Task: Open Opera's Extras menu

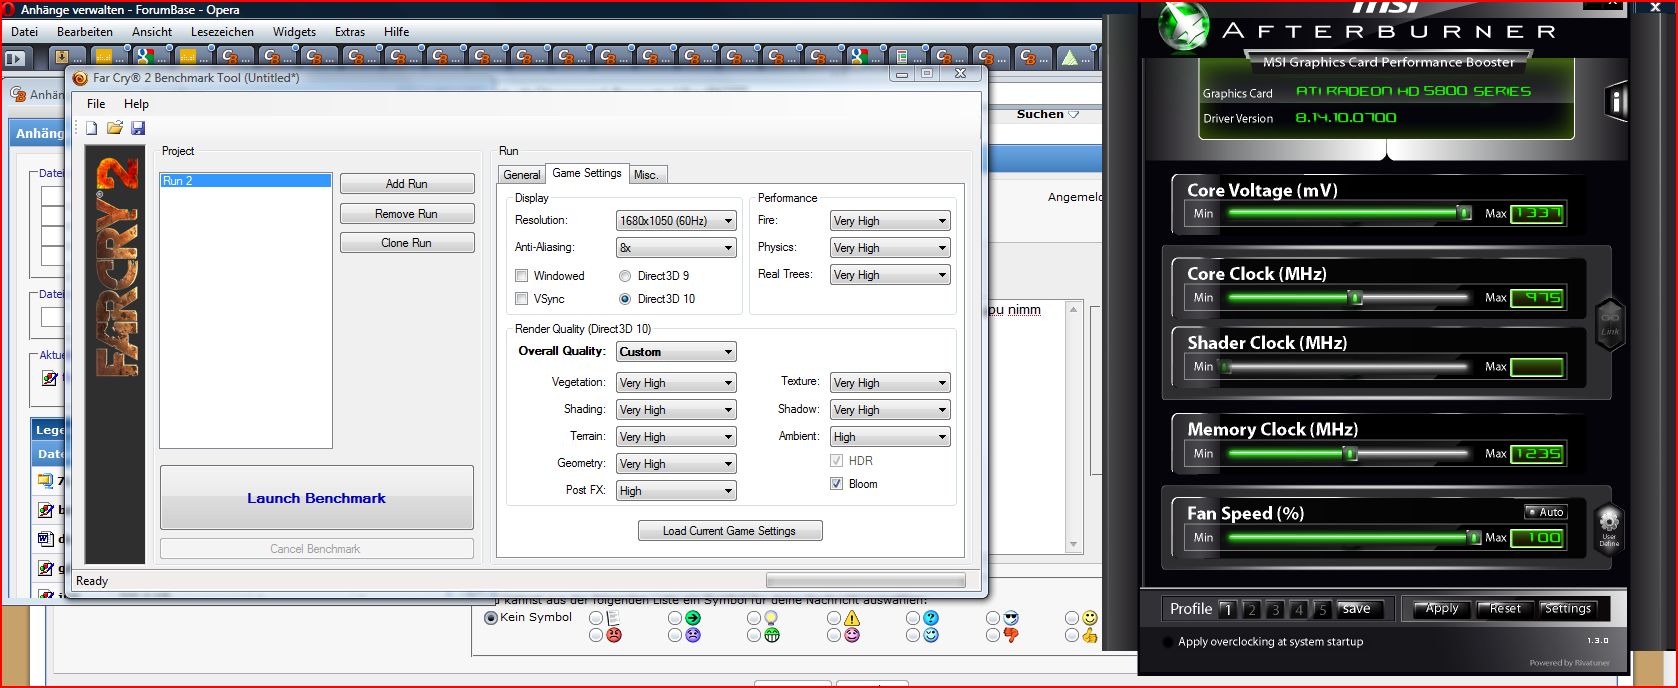Action: [350, 32]
